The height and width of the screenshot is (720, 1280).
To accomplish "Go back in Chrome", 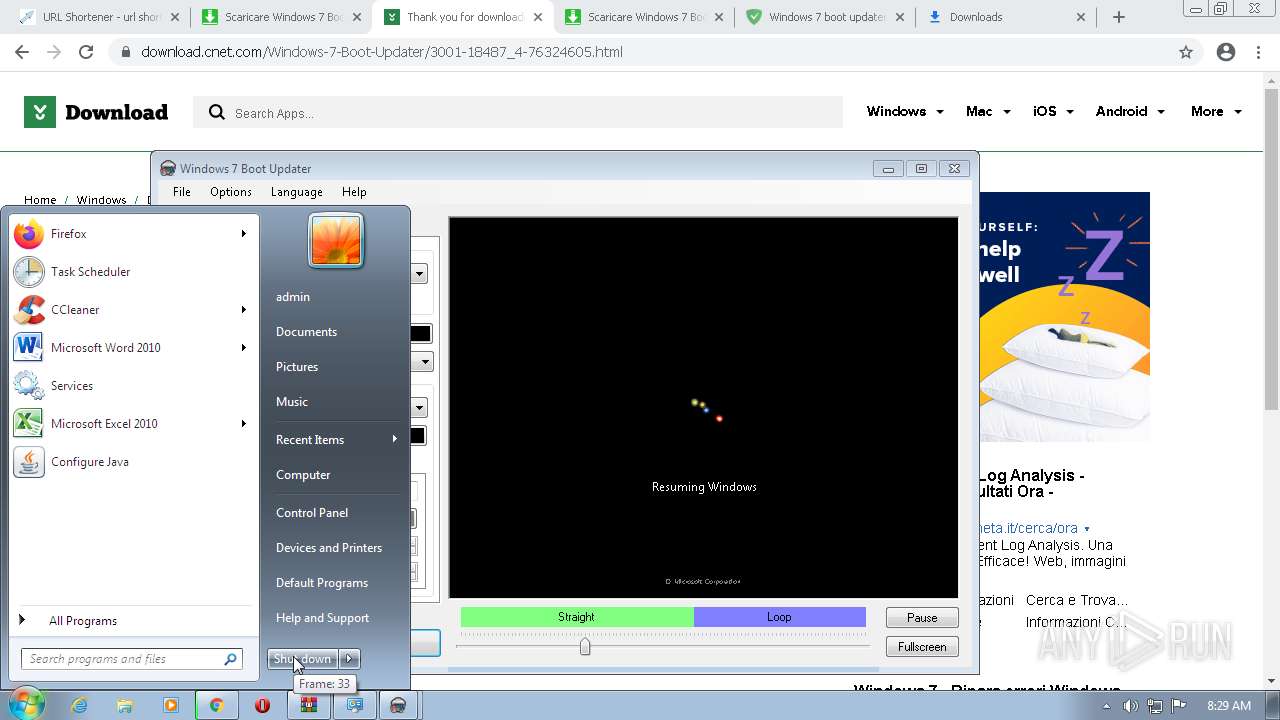I will pyautogui.click(x=22, y=52).
